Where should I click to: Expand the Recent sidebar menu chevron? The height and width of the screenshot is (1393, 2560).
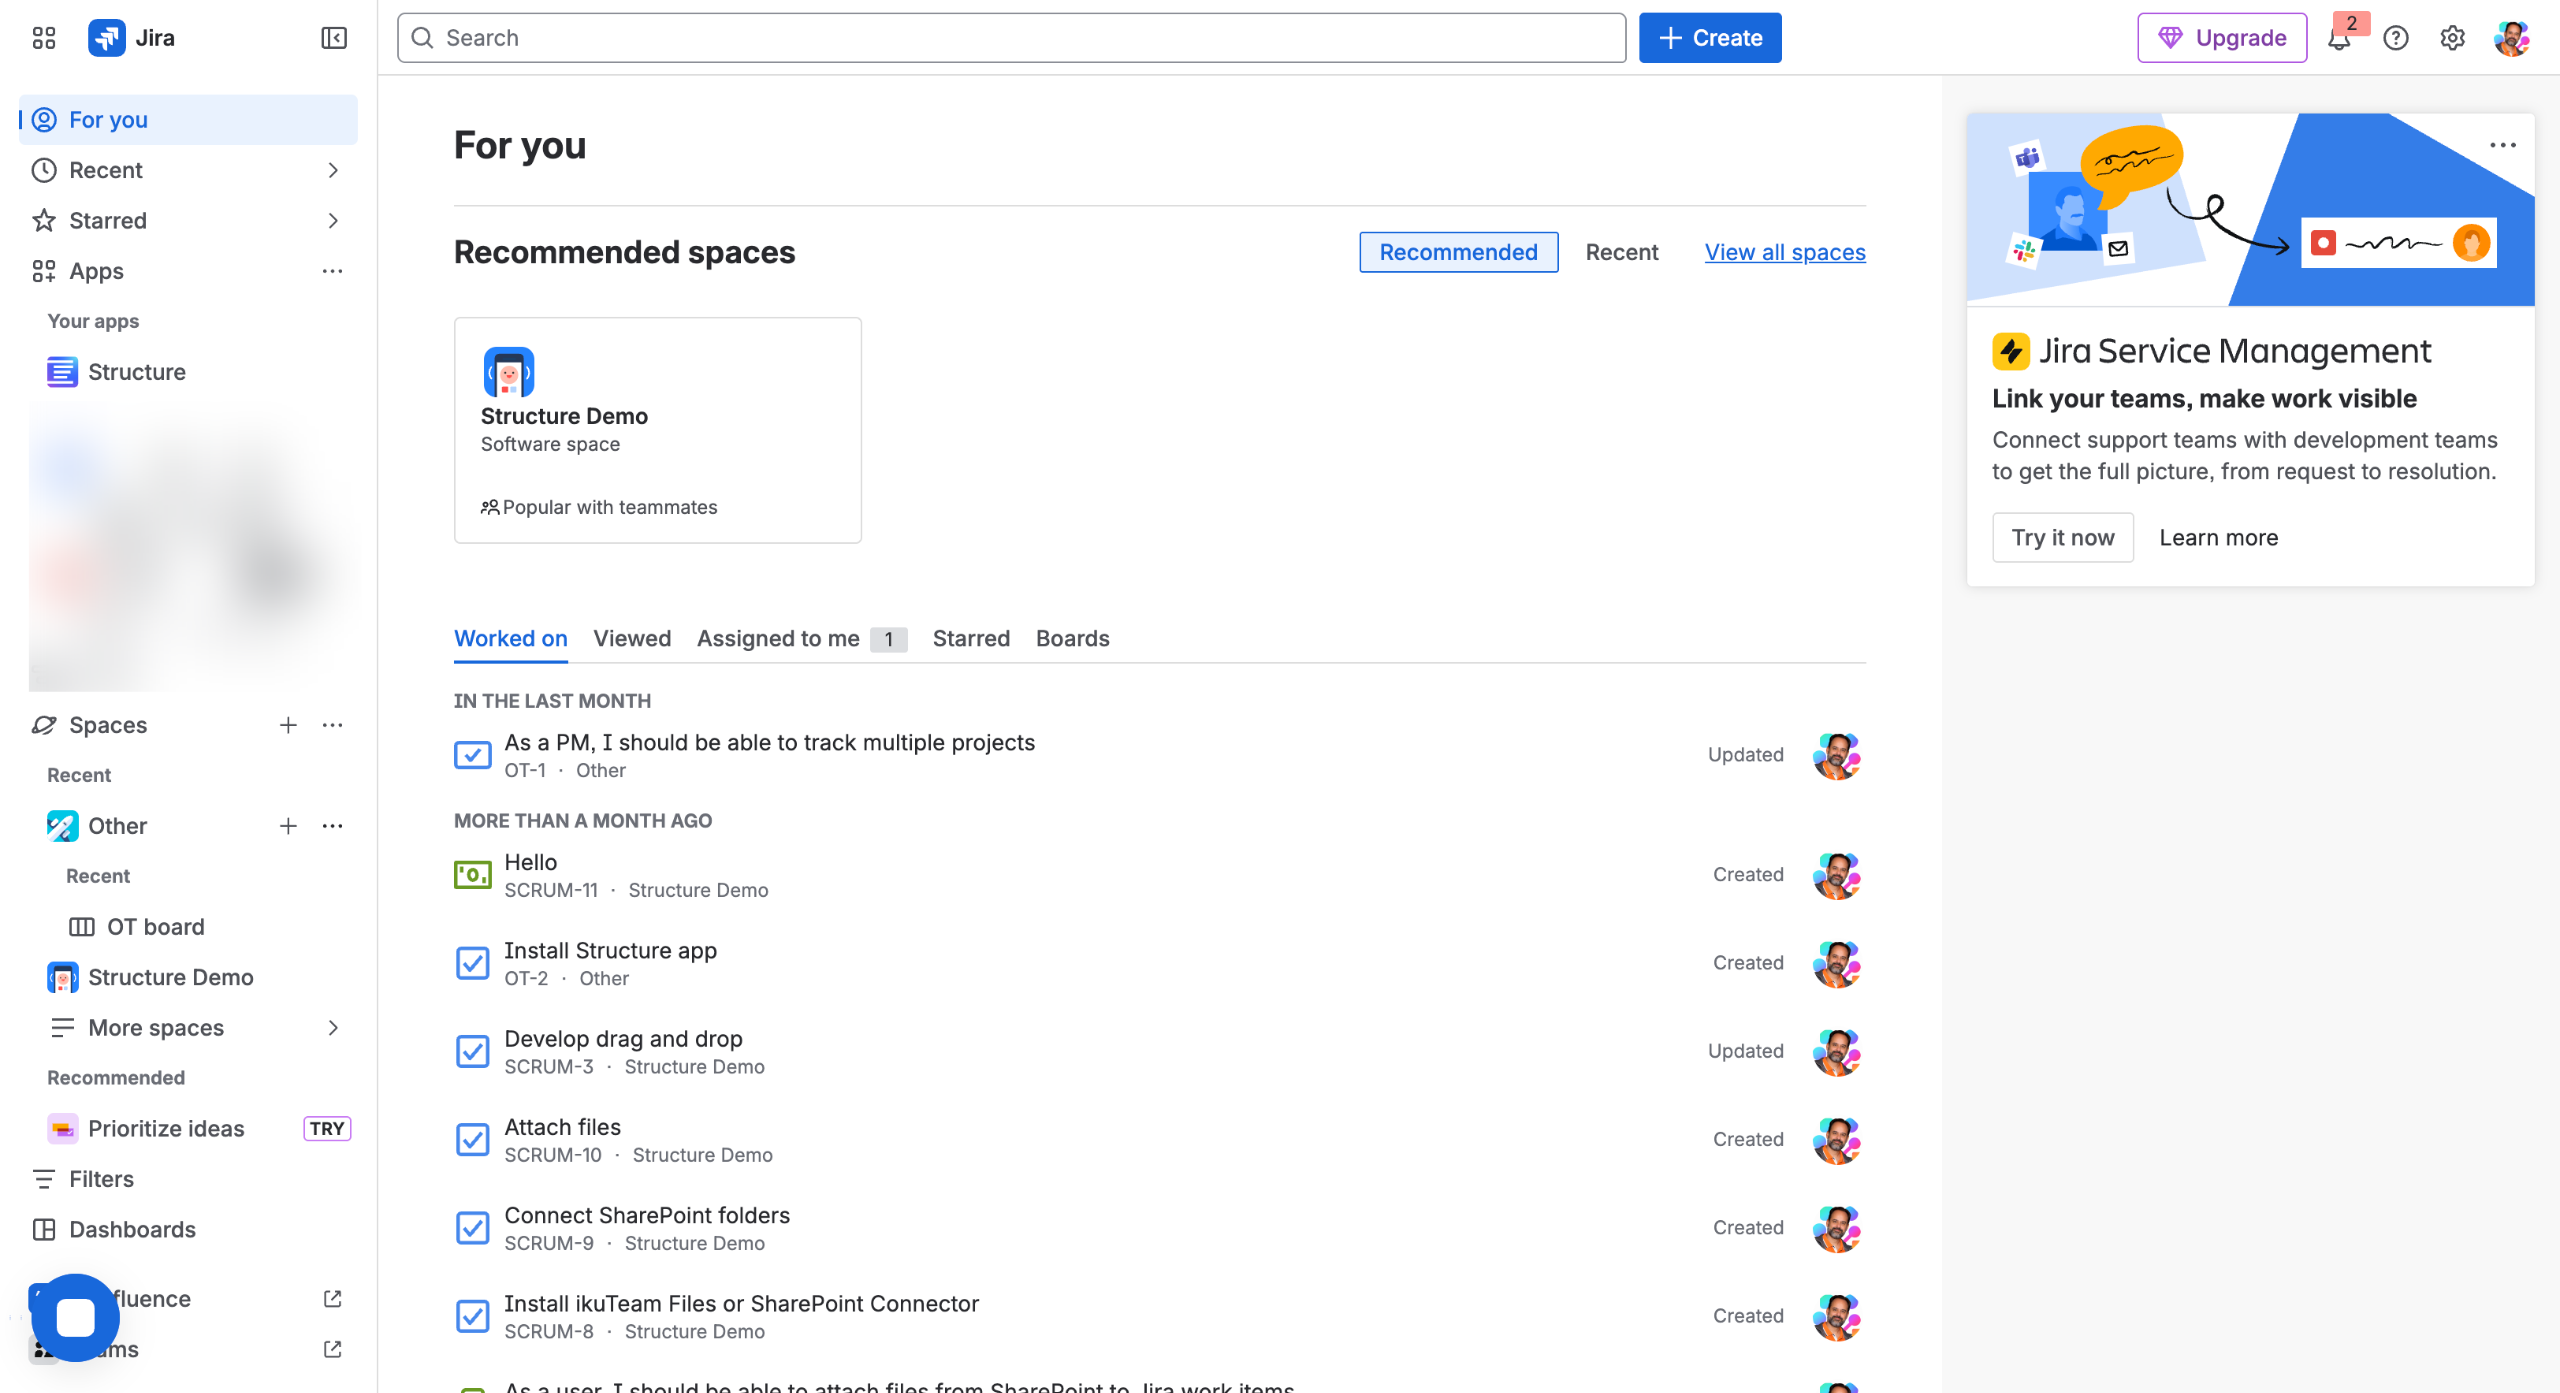pyautogui.click(x=333, y=170)
